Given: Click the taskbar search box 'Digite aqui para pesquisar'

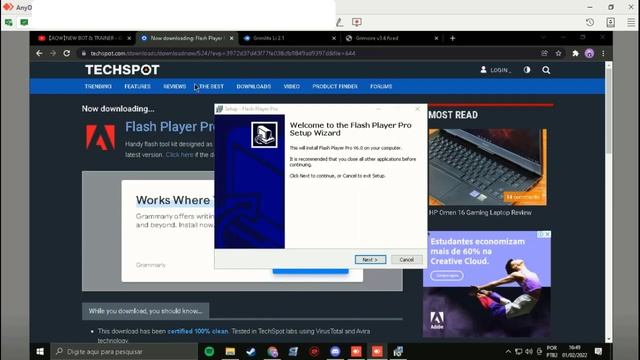Looking at the screenshot, I should point(124,351).
